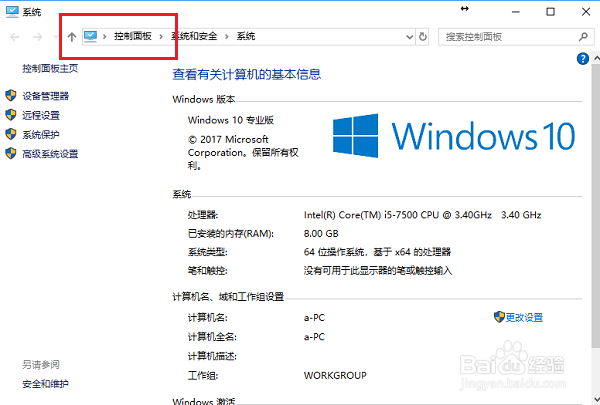Expand the chevron before 控制面板 breadcrumb
The height and width of the screenshot is (405, 600).
[104, 37]
